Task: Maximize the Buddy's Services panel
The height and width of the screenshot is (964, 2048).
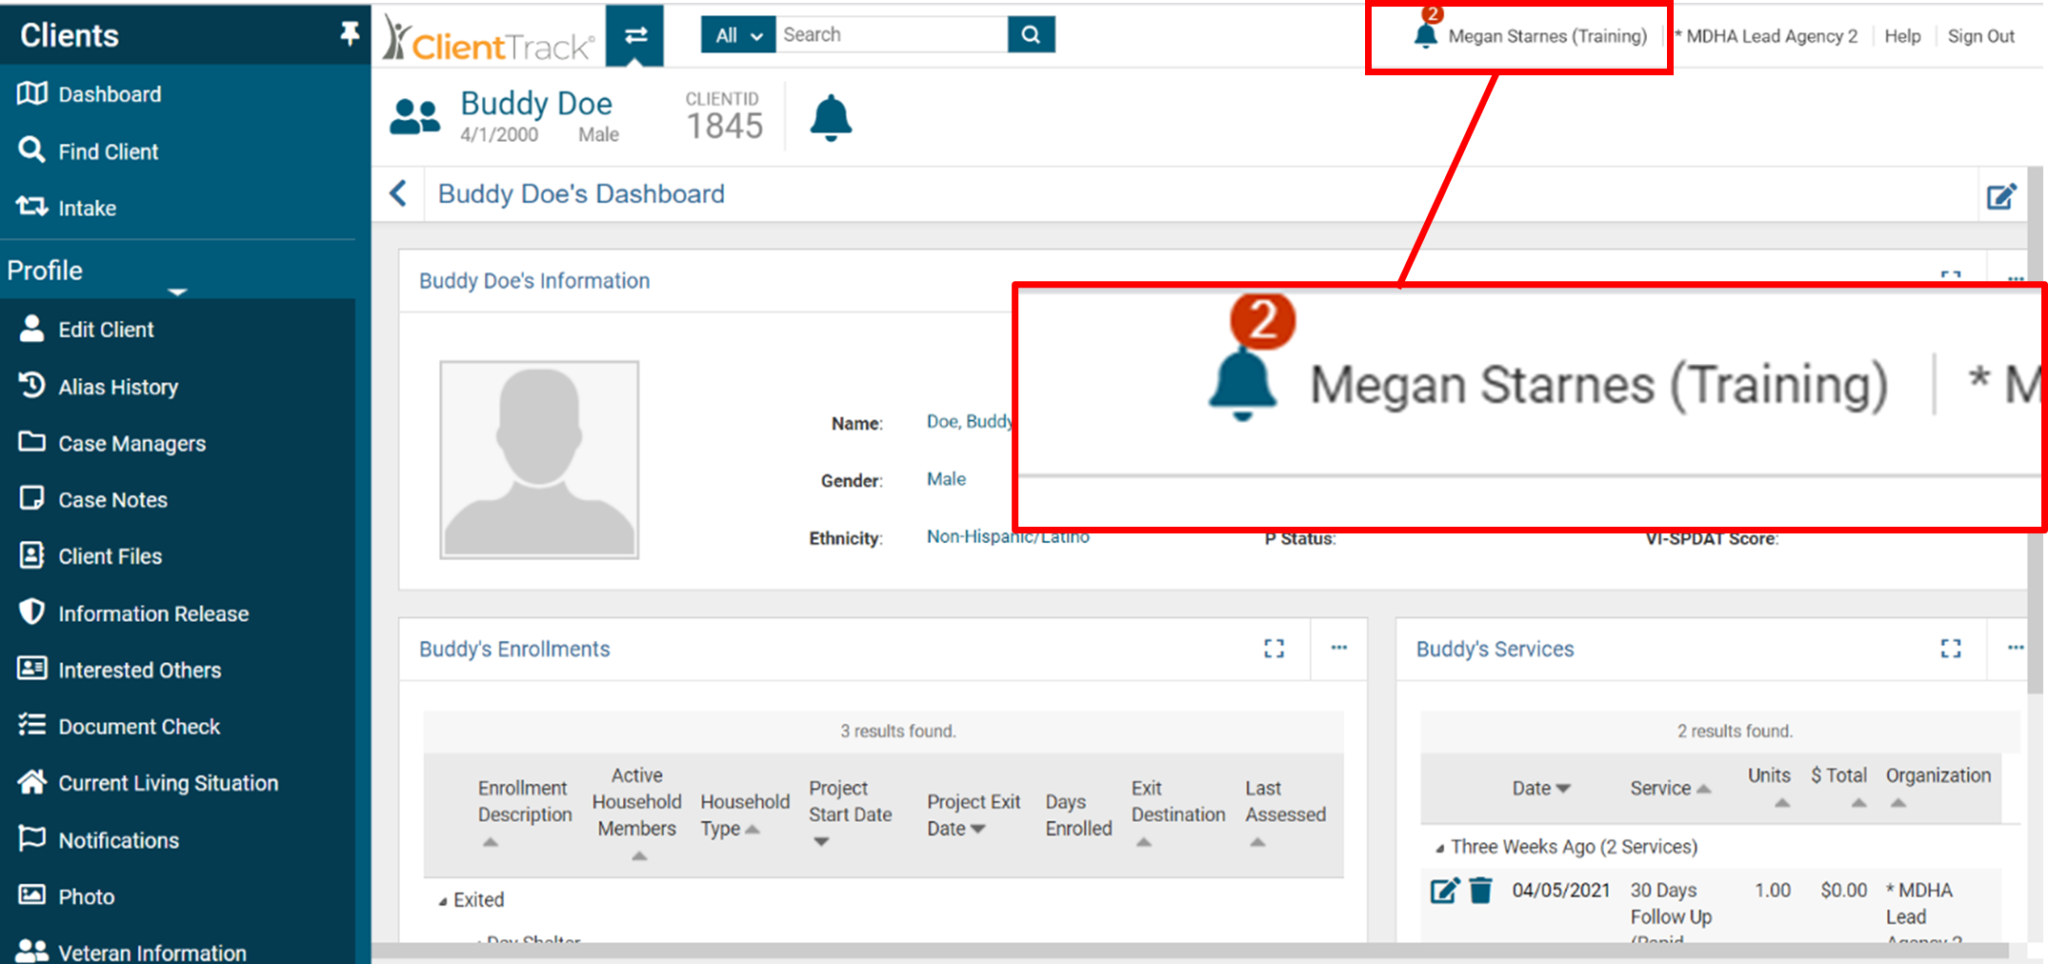Action: click(1950, 649)
